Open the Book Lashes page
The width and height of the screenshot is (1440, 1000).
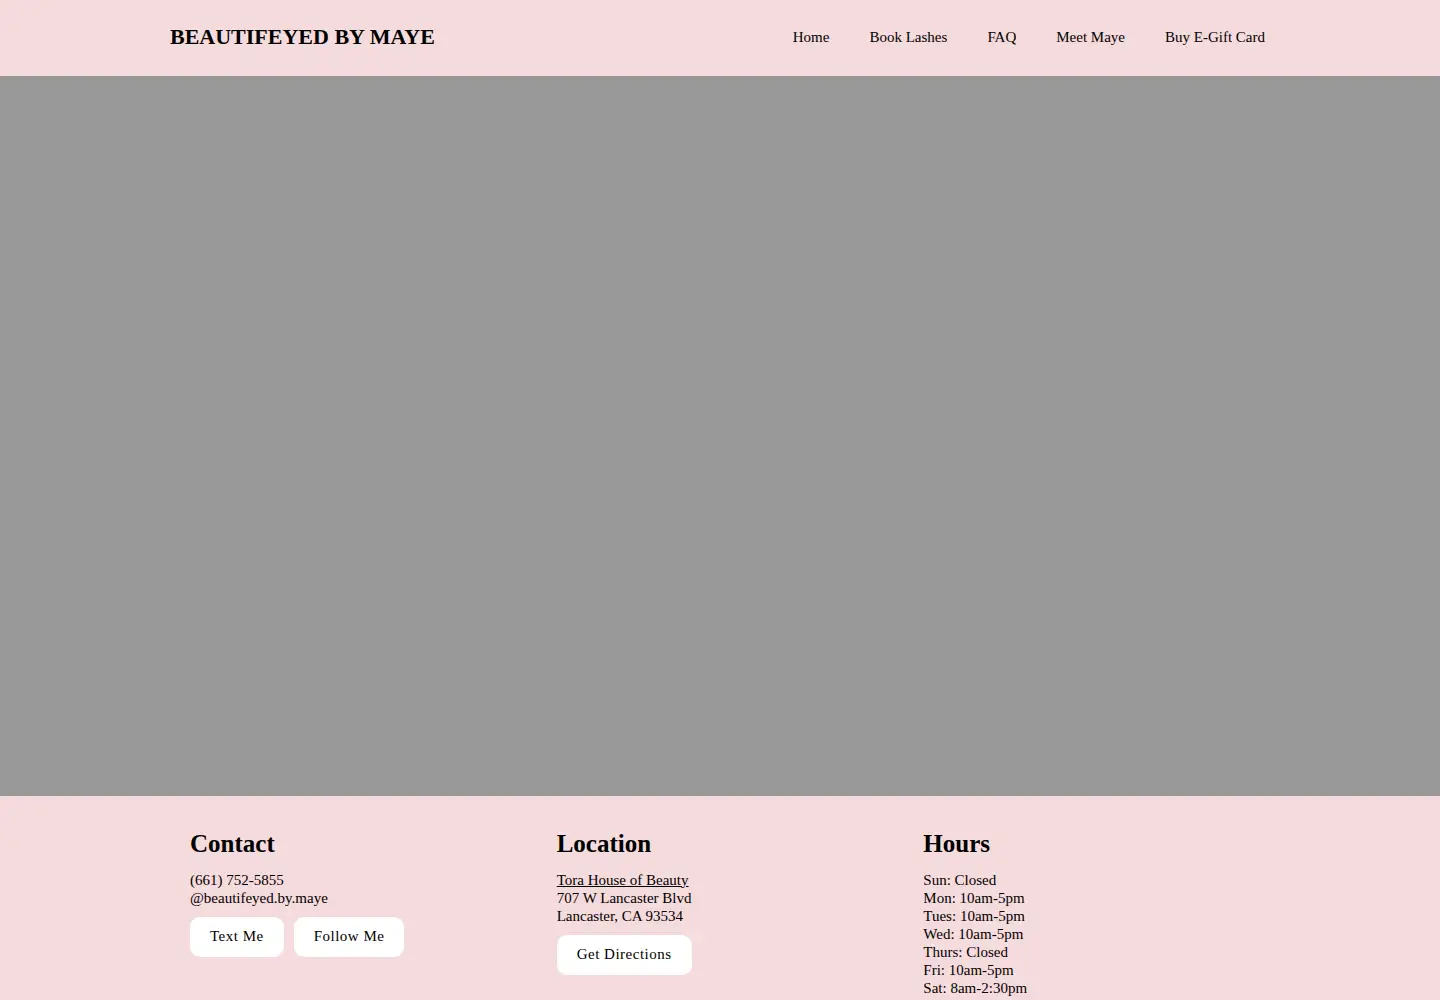point(908,37)
